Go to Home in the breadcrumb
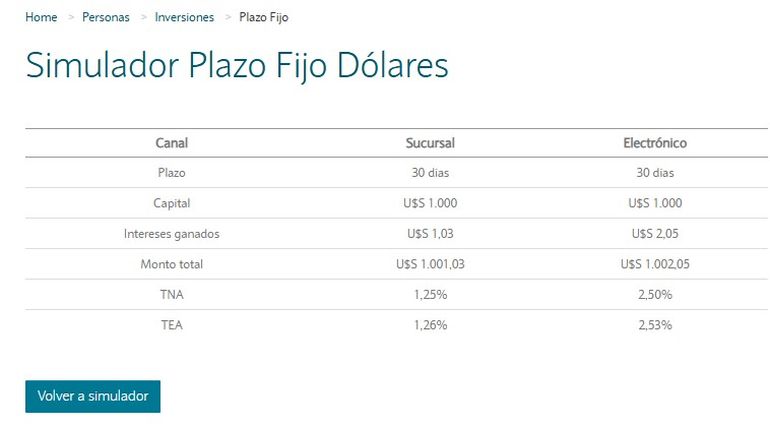The image size is (770, 426). [41, 17]
